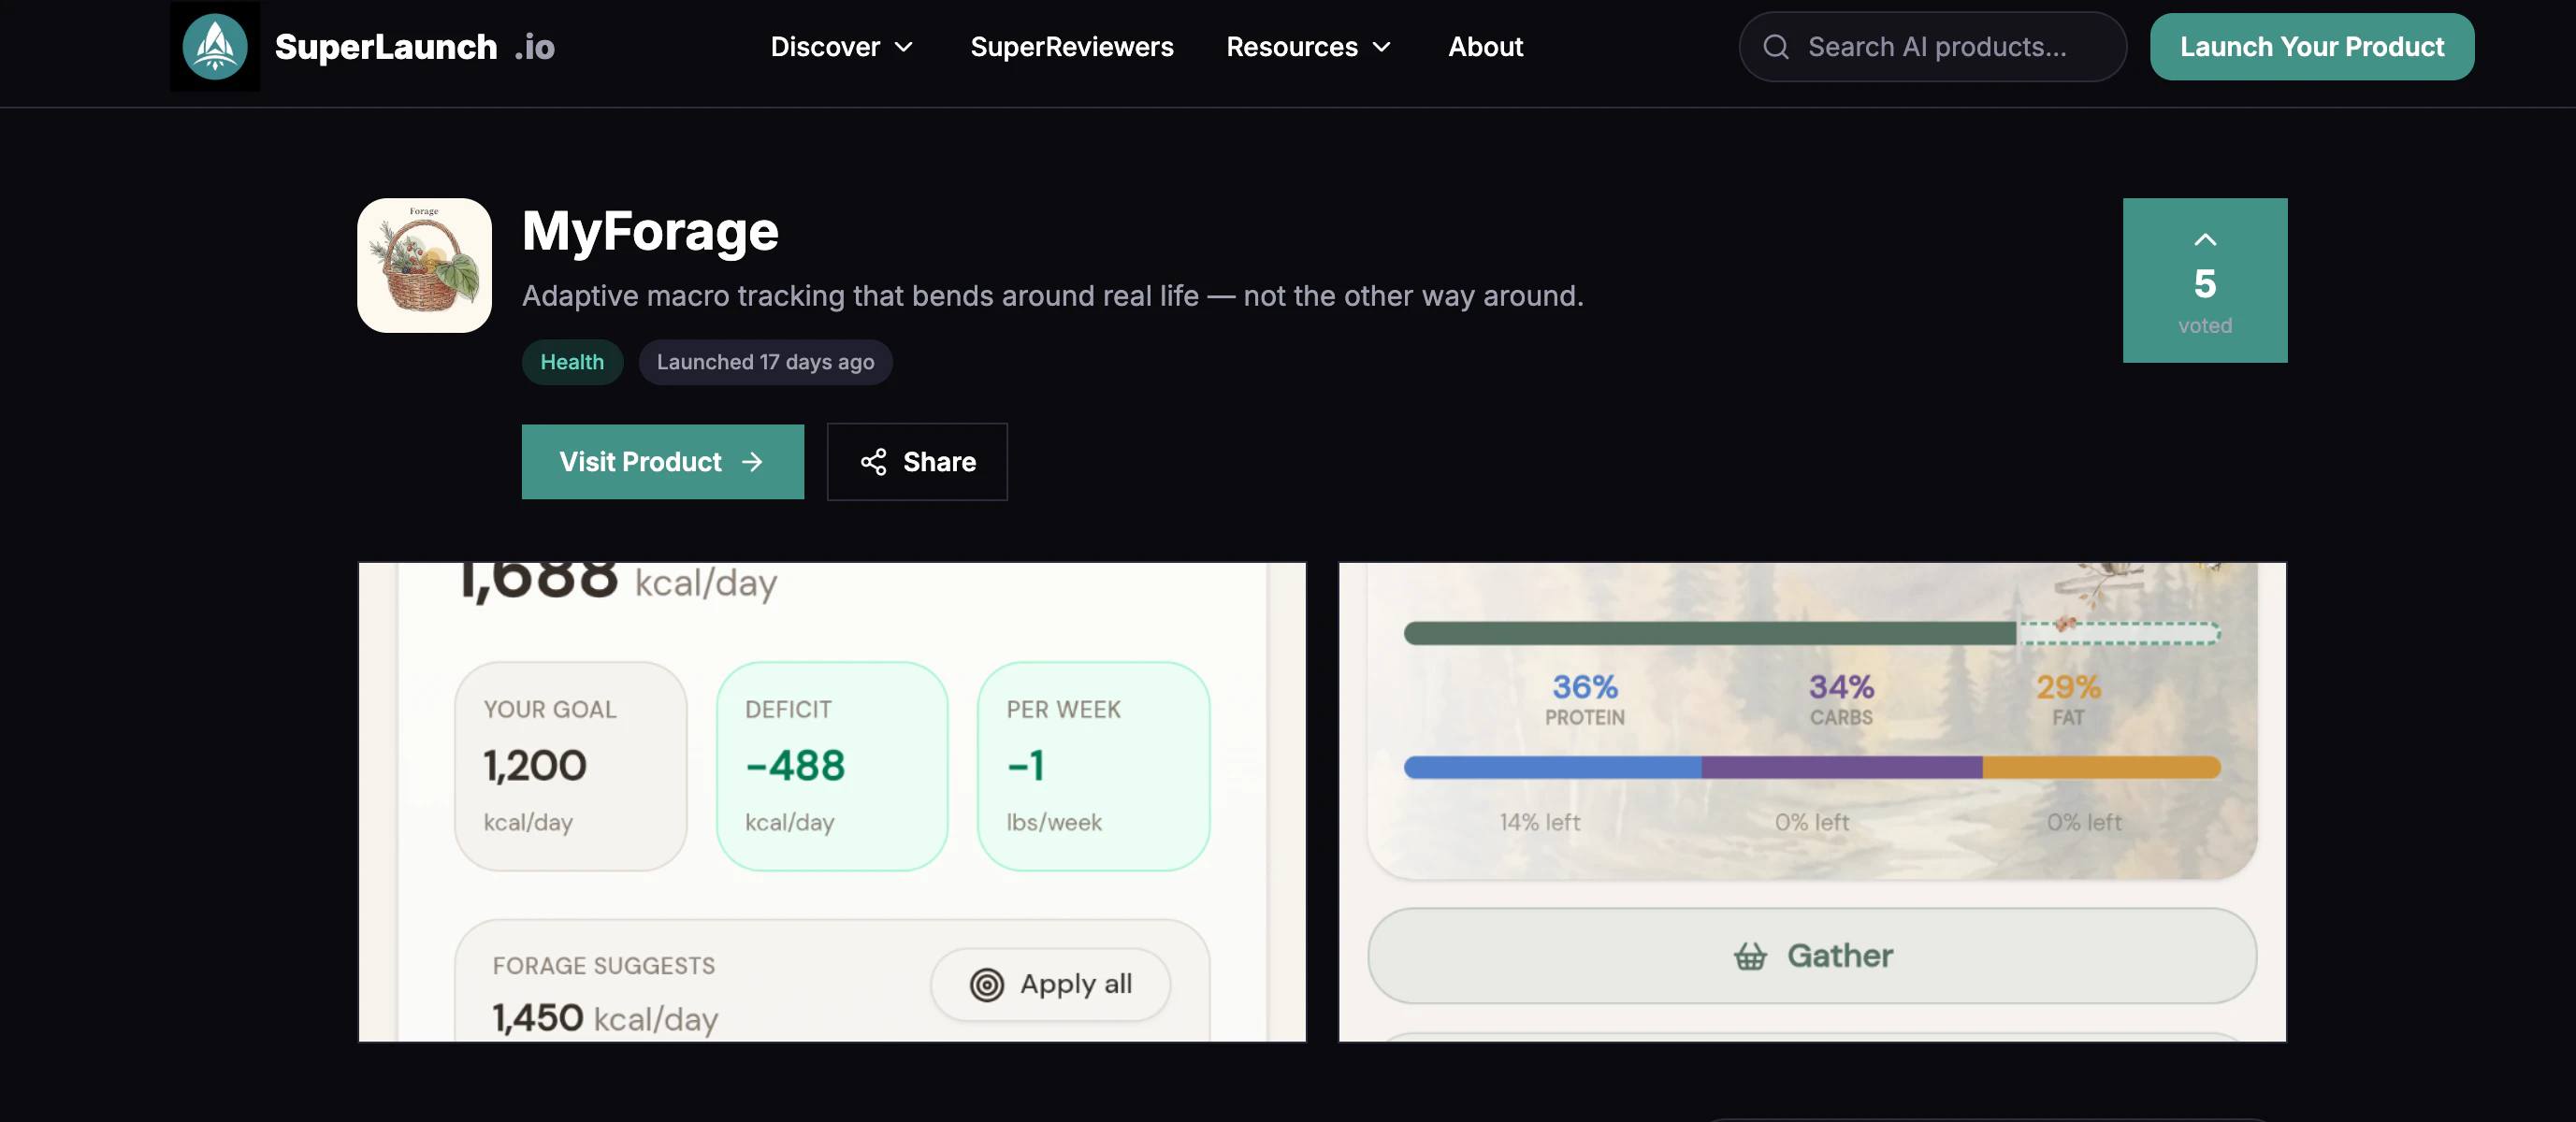This screenshot has height=1122, width=2576.
Task: Open the SuperReviewers page
Action: tap(1072, 47)
